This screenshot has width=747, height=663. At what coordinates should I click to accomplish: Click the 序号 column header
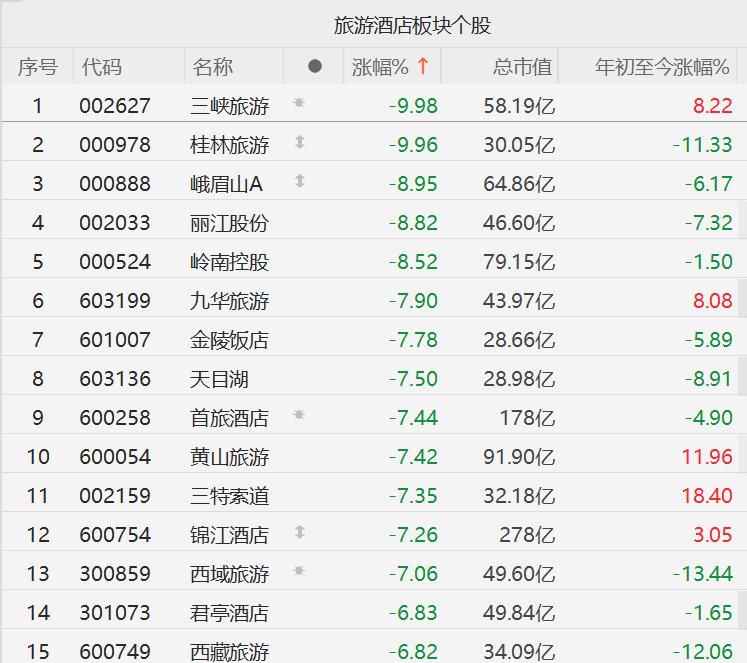tap(38, 67)
